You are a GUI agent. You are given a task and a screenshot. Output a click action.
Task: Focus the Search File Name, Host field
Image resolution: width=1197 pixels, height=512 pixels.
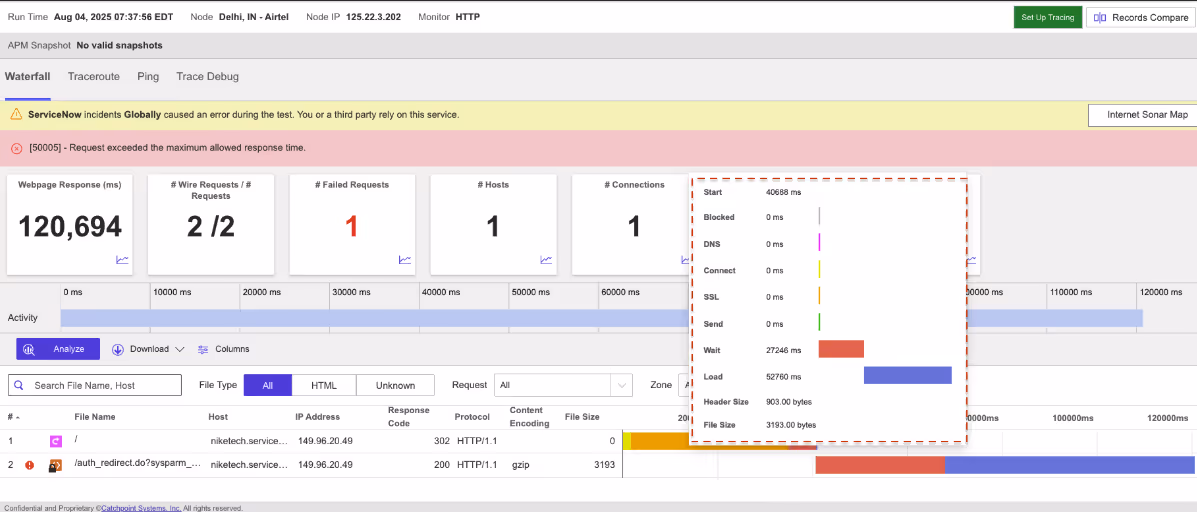(x=95, y=385)
